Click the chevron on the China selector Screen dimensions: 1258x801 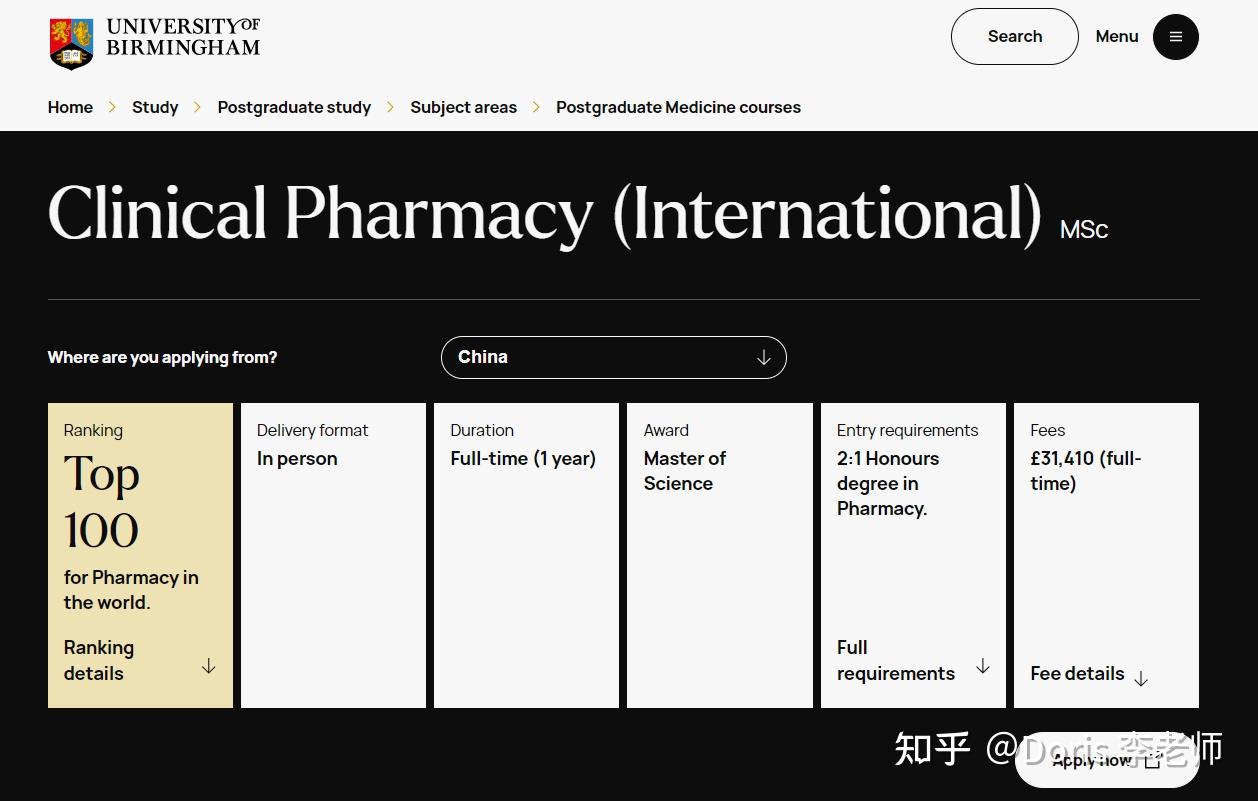point(763,357)
